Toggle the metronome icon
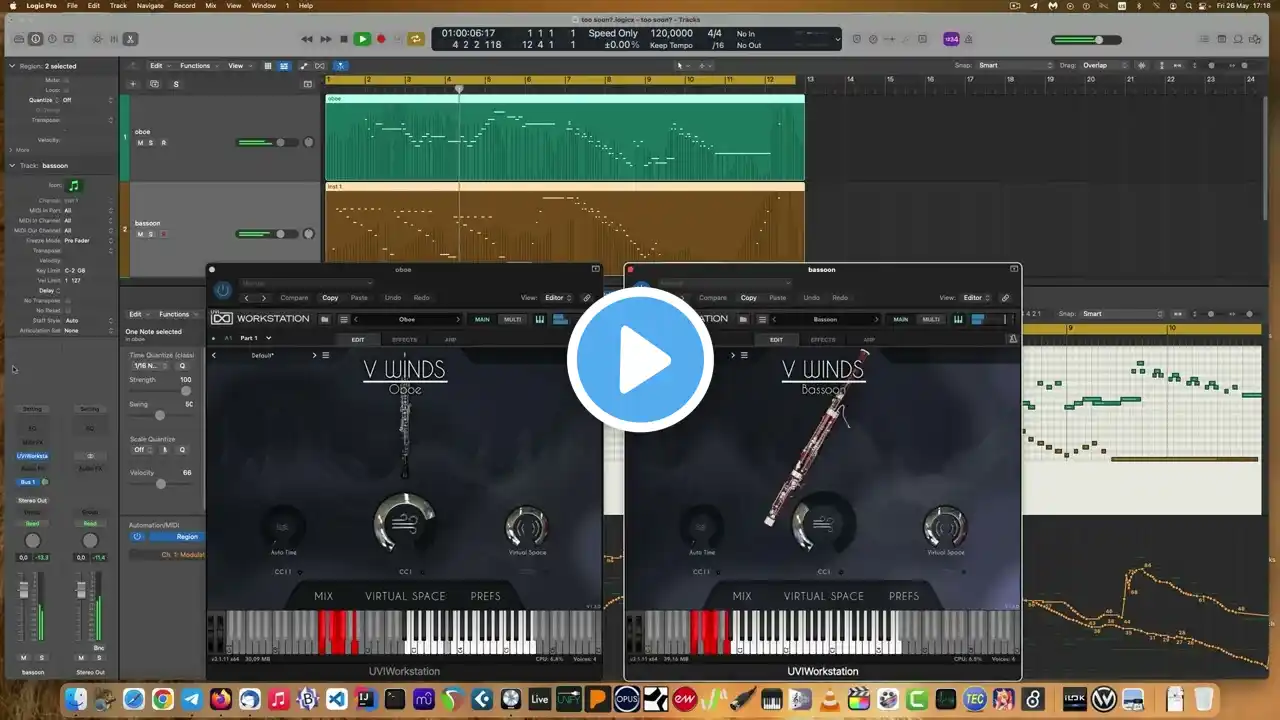 (970, 39)
